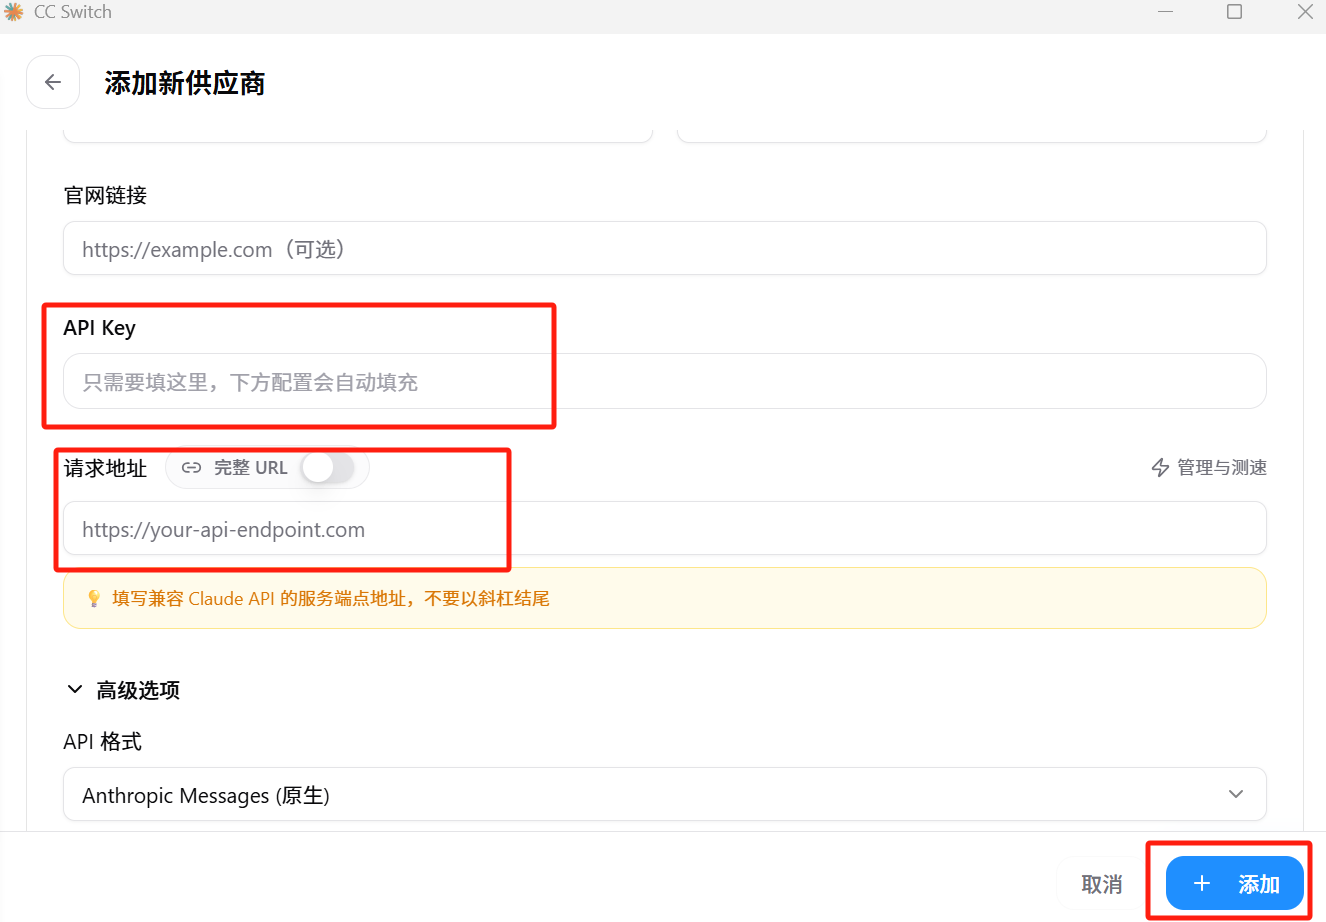Click the lightning icon next to 管理与测速
Screen dimensions: 1326x922
[1160, 468]
